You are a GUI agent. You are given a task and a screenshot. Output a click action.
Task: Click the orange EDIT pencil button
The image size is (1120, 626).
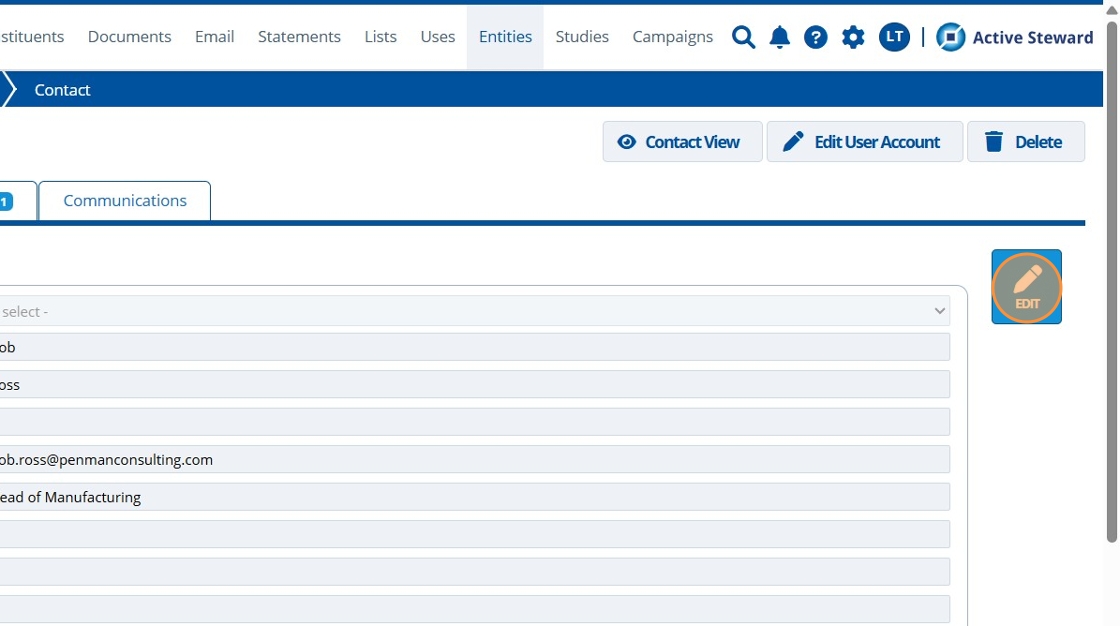(x=1026, y=287)
